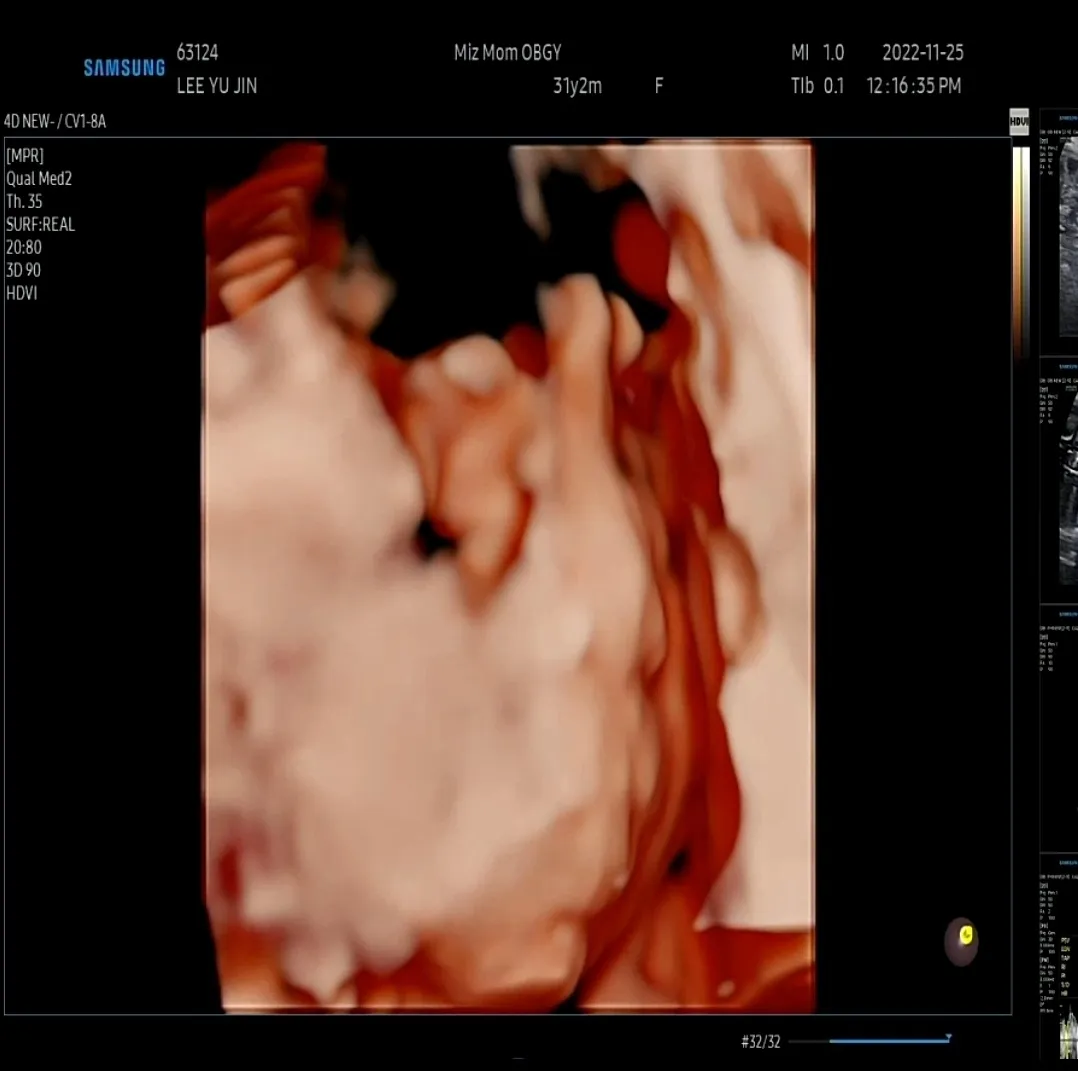Click the yellow light source sphere icon
The height and width of the screenshot is (1071, 1078).
[961, 942]
